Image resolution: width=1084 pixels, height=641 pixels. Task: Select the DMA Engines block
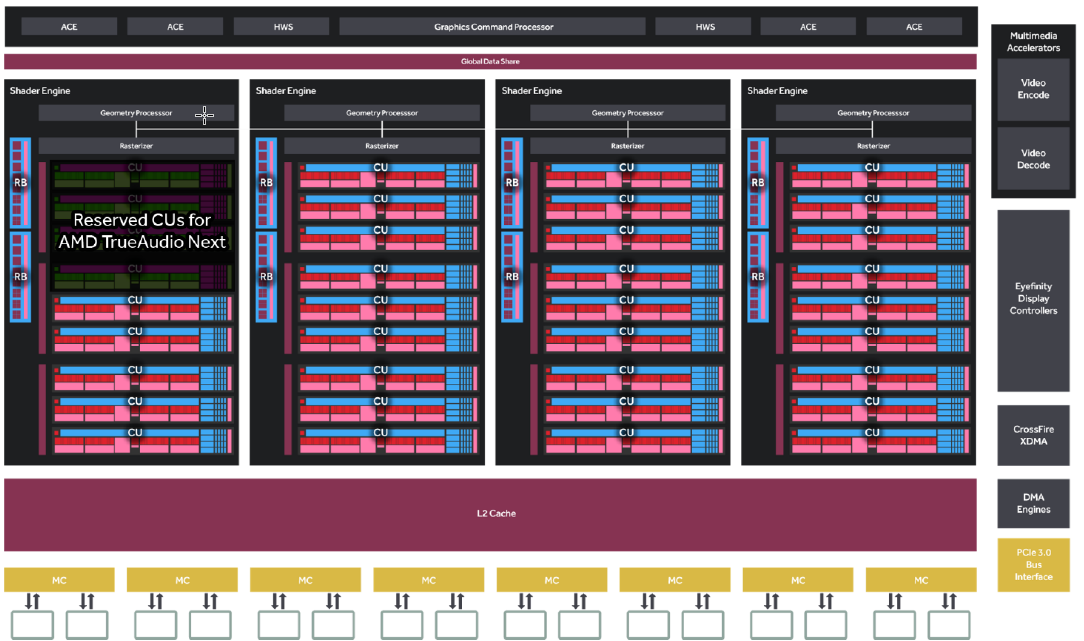[1033, 503]
